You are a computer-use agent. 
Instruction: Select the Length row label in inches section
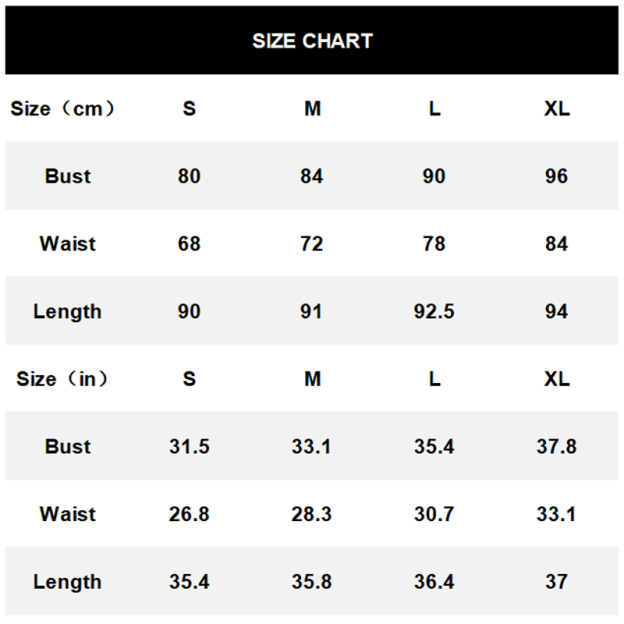click(x=67, y=582)
